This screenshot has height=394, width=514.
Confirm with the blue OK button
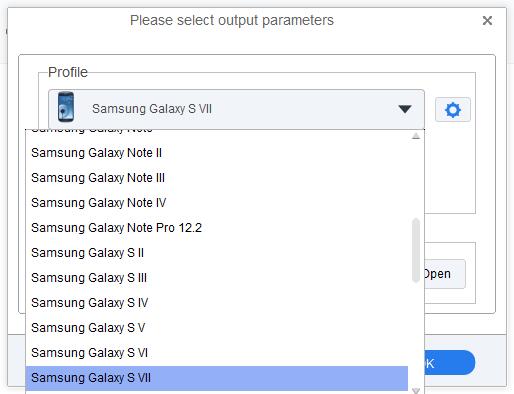[449, 363]
